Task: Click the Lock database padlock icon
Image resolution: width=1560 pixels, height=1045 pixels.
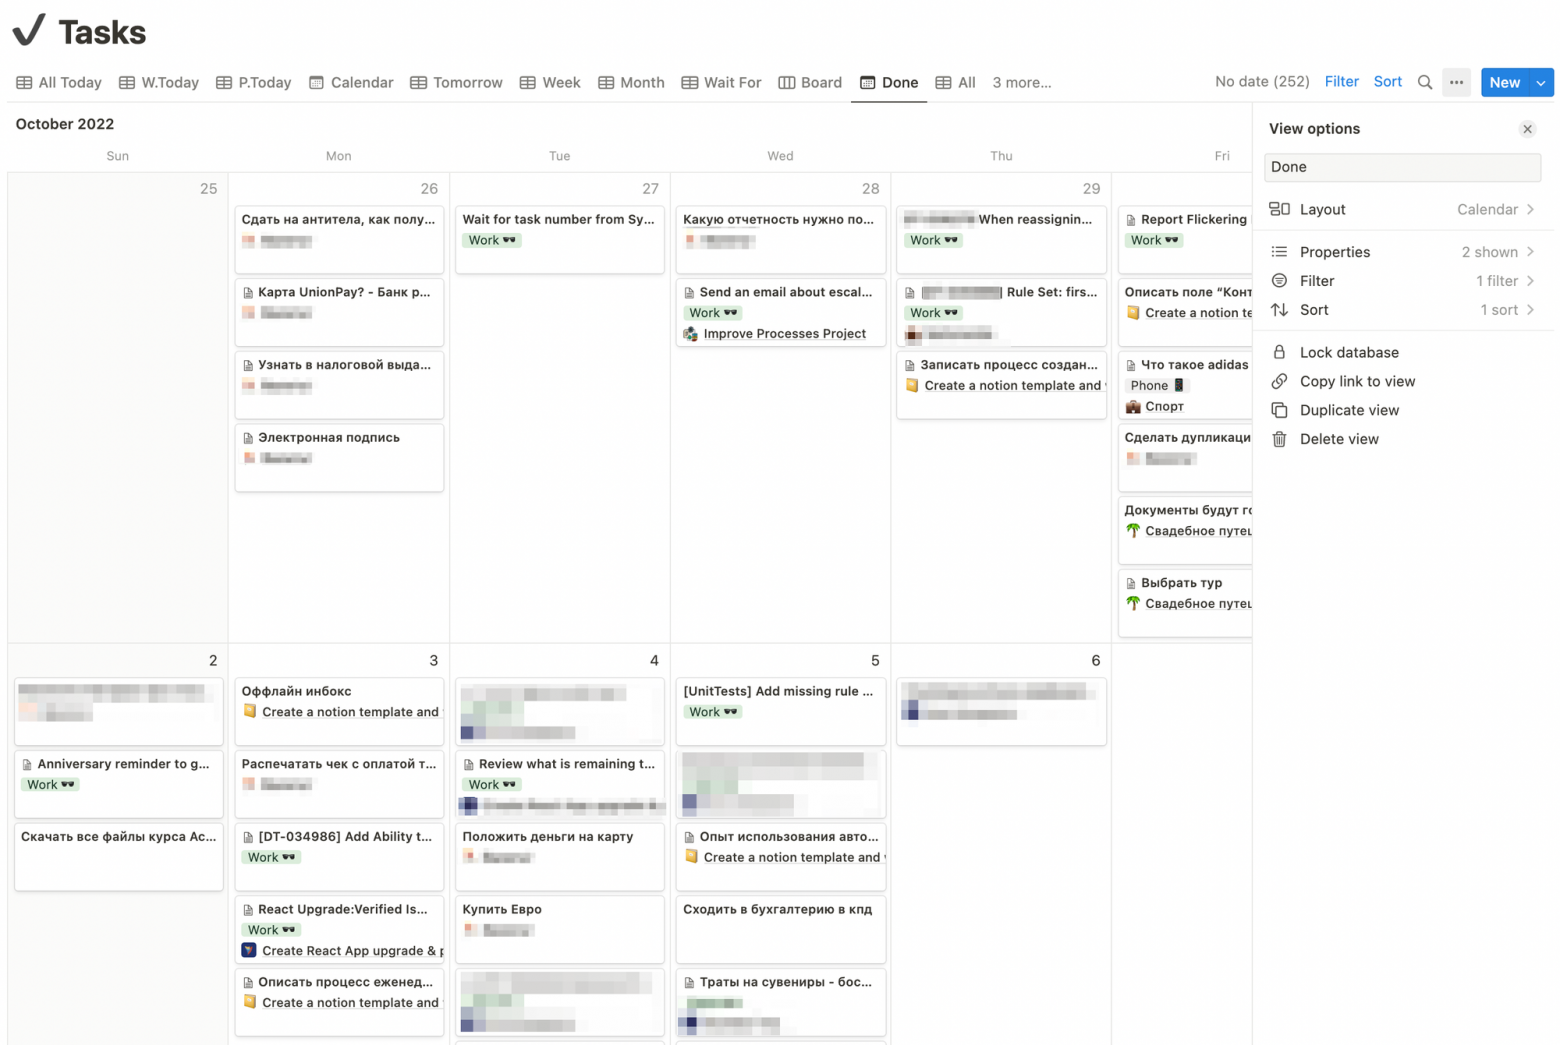Action: pyautogui.click(x=1279, y=352)
